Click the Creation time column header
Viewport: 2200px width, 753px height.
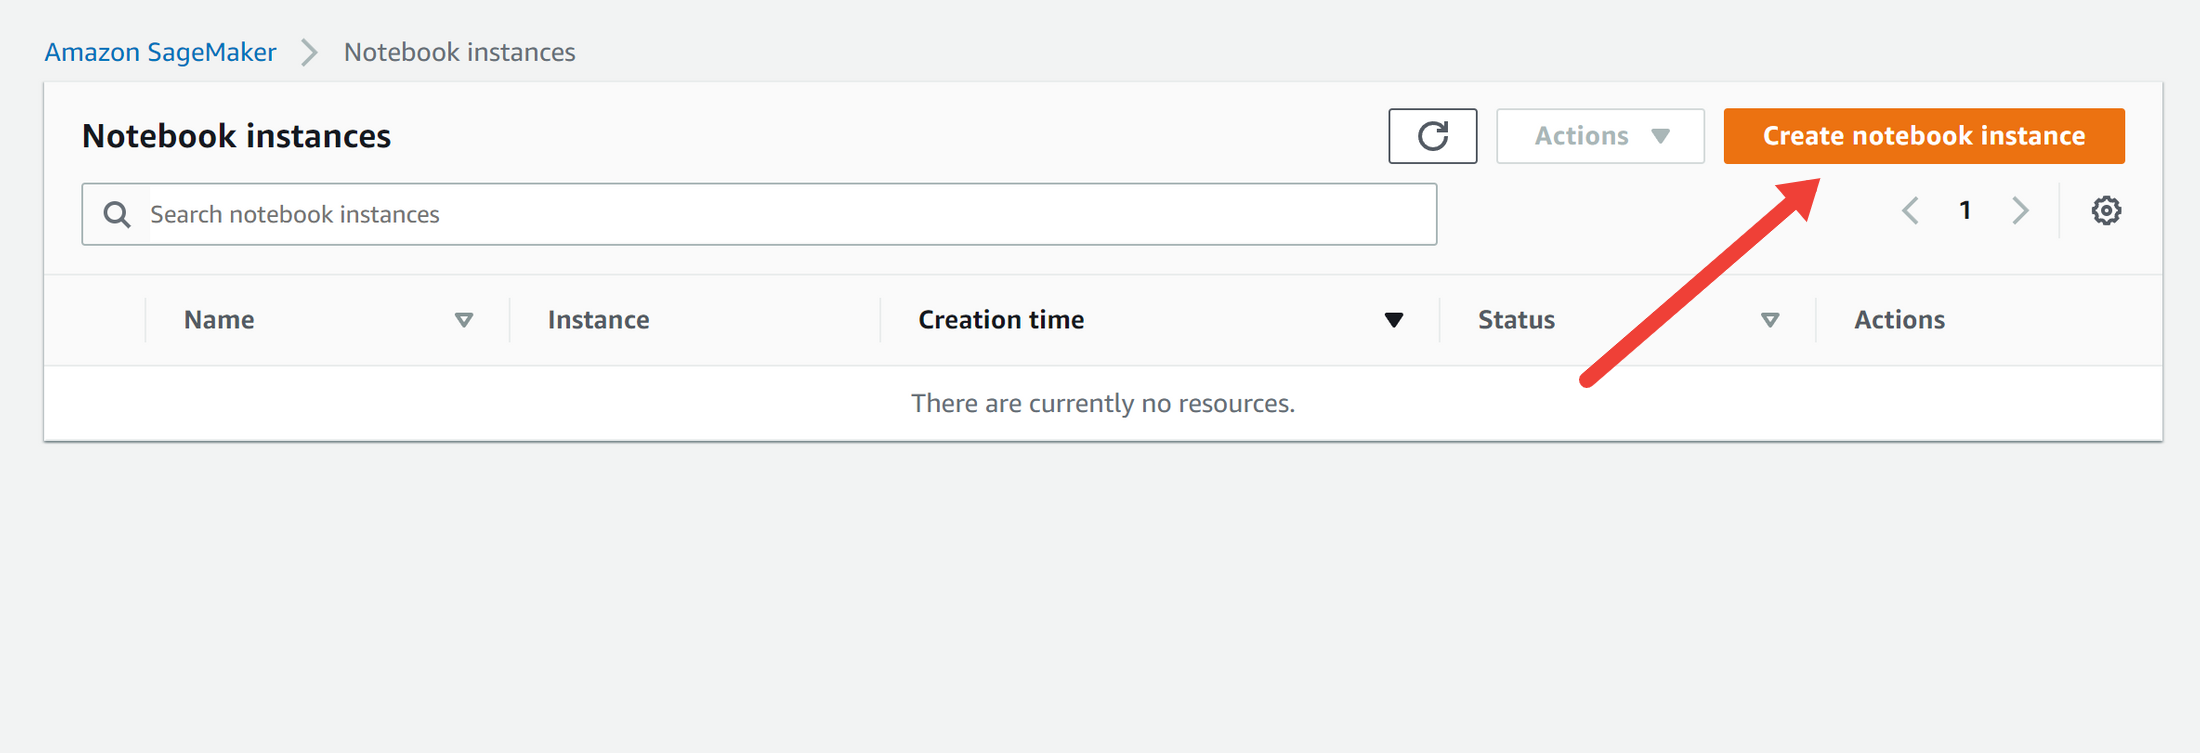tap(1001, 320)
